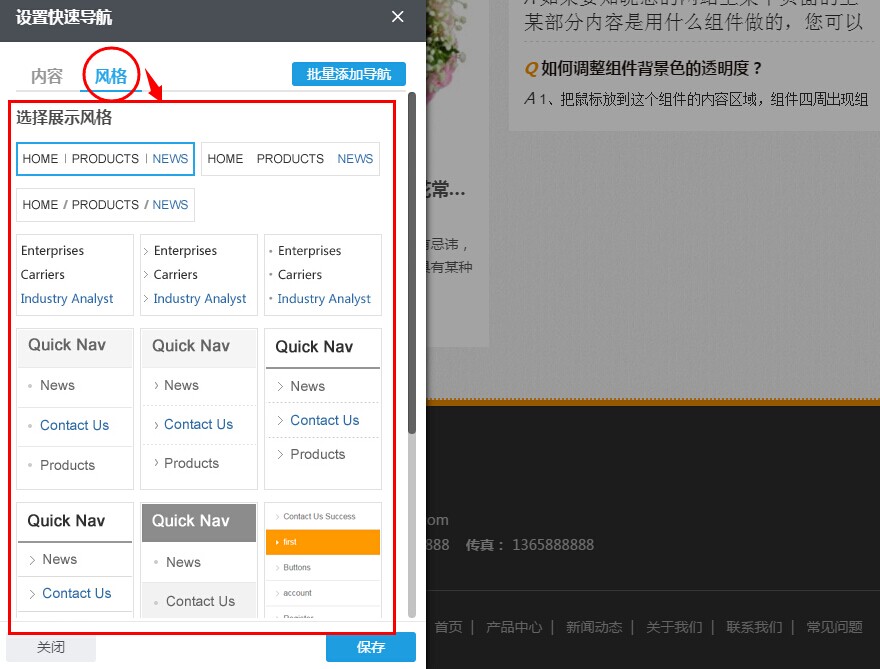Switch to the 内容 (Content) tab
Image resolution: width=880 pixels, height=669 pixels.
click(x=46, y=74)
